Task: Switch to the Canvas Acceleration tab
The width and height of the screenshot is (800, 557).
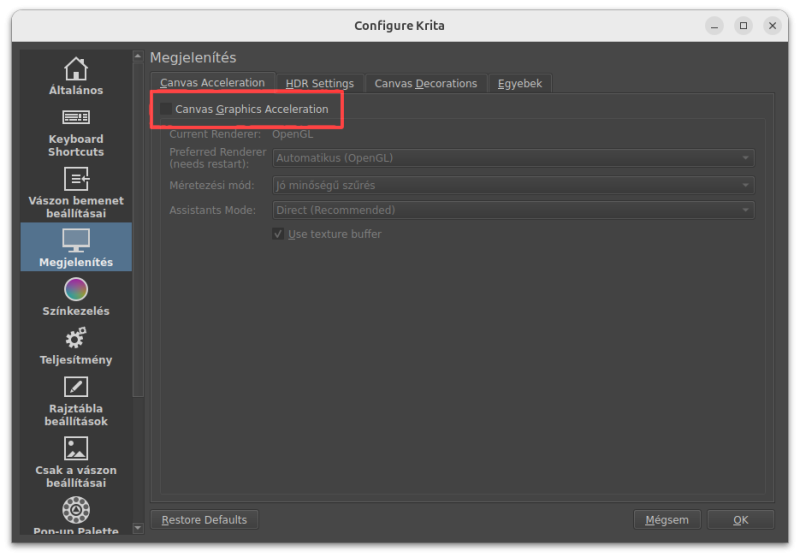Action: (212, 83)
